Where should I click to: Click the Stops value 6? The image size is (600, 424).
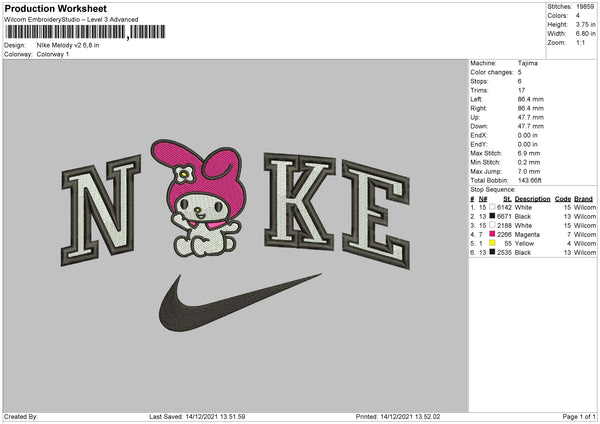(520, 81)
